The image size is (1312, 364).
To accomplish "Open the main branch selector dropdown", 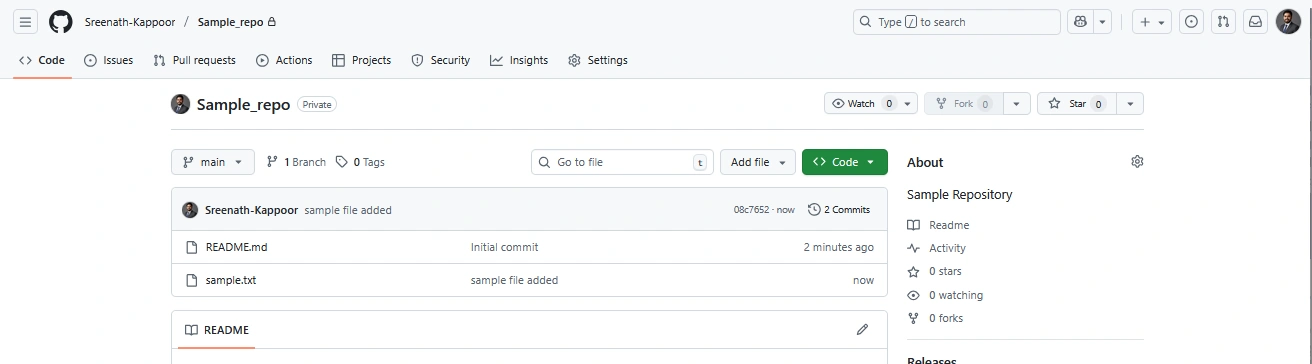I will tap(213, 162).
